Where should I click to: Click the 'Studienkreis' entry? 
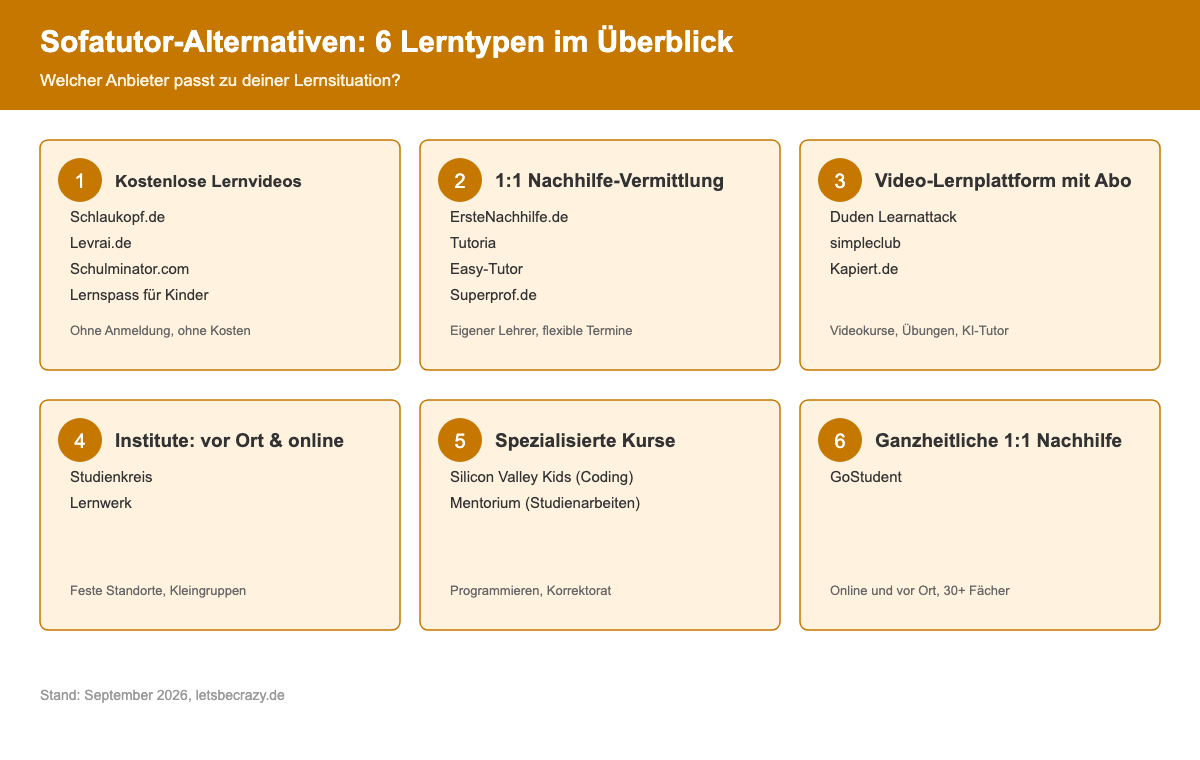pos(111,477)
